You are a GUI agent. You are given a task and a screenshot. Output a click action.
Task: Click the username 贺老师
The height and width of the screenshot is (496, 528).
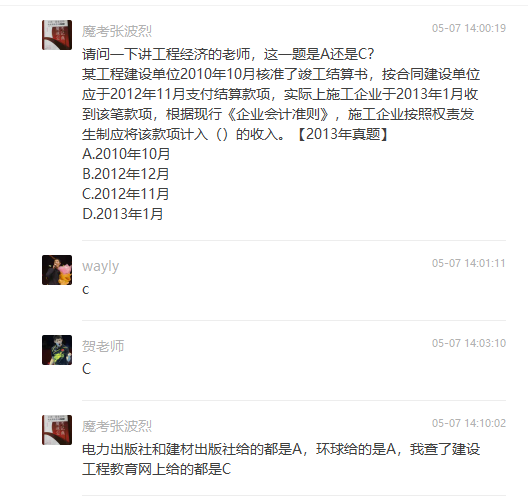(x=103, y=346)
